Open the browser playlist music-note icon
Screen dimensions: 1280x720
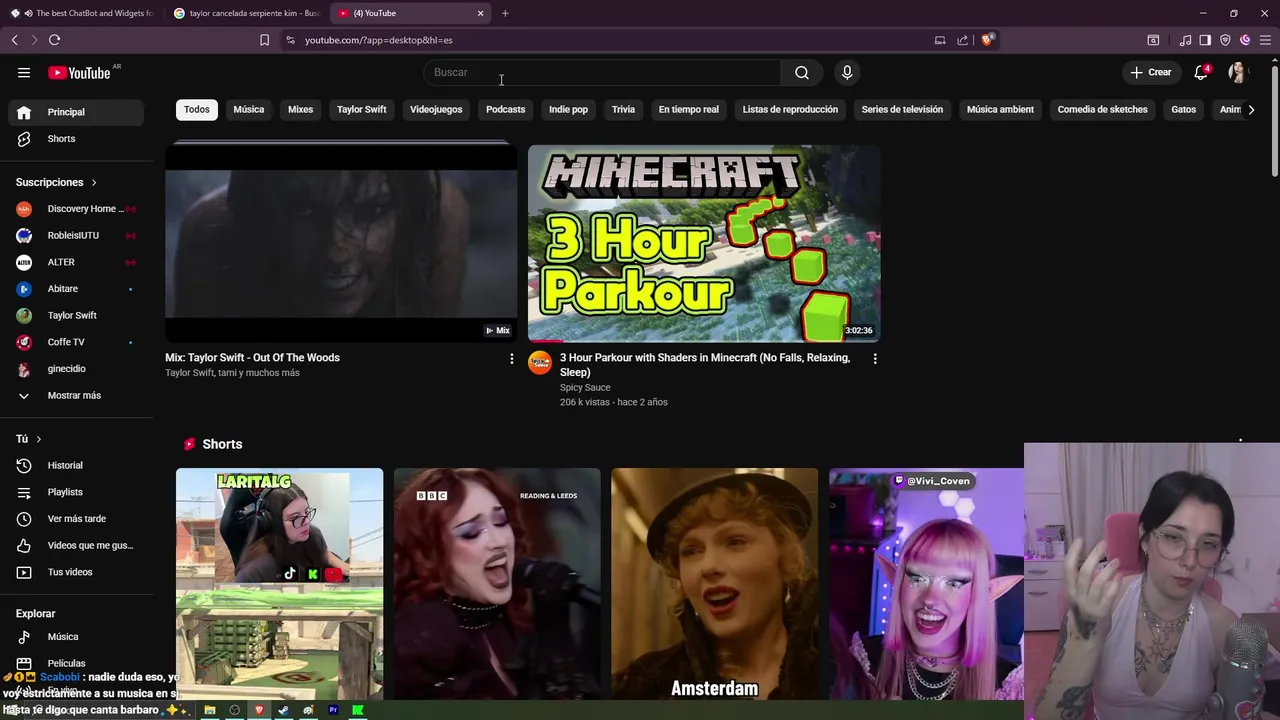click(1185, 40)
